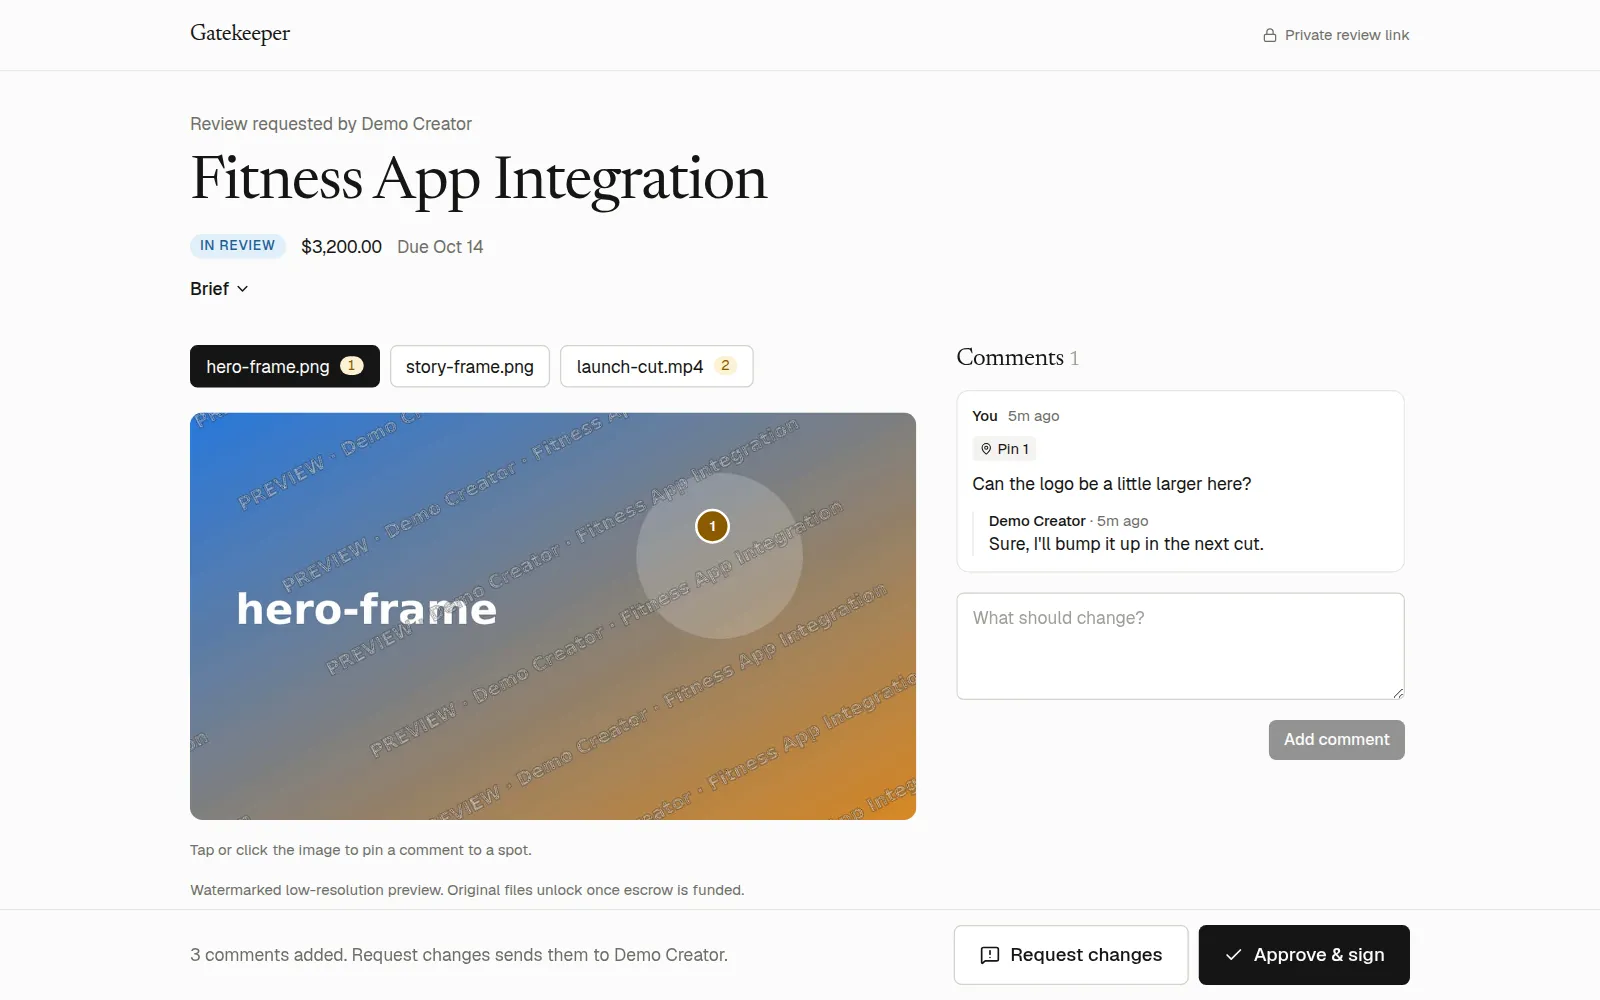Click the Approve & sign button
This screenshot has height=1000, width=1600.
tap(1304, 955)
